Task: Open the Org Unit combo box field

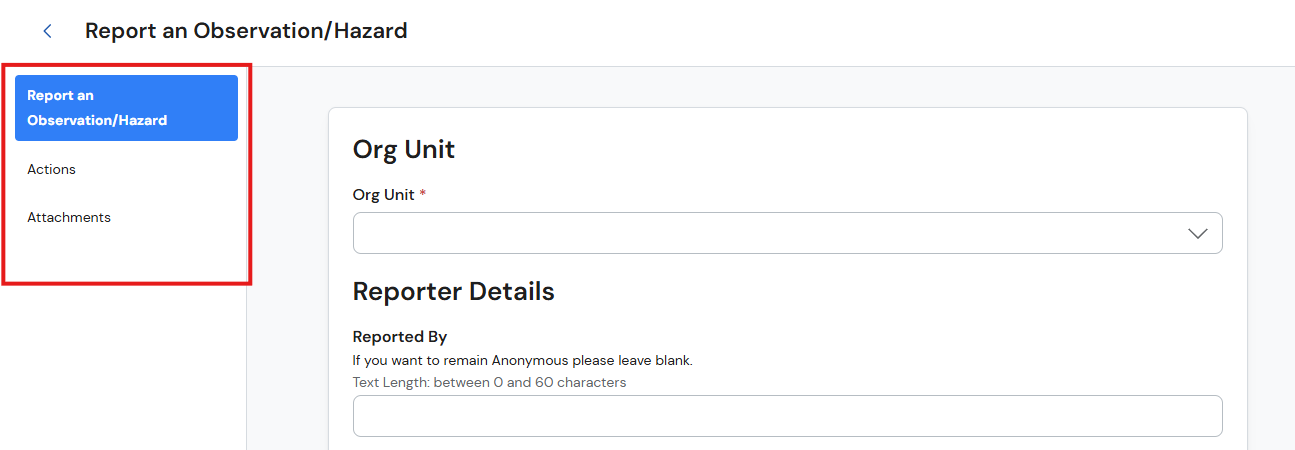Action: 787,233
